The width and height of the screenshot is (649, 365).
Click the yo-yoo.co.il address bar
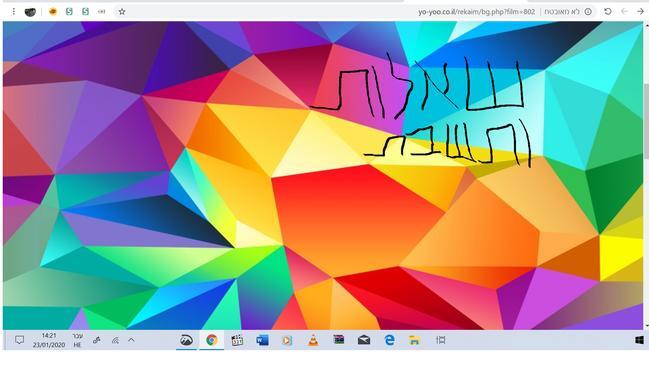click(476, 12)
